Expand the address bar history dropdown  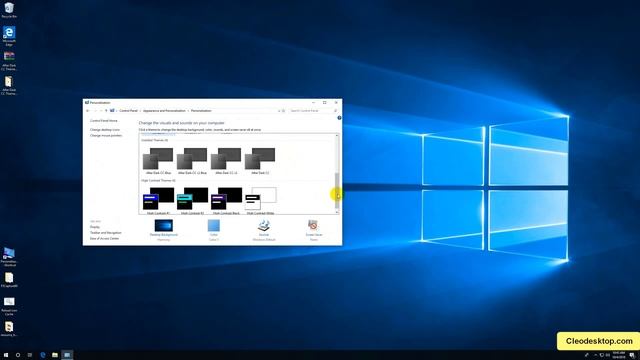coord(279,111)
